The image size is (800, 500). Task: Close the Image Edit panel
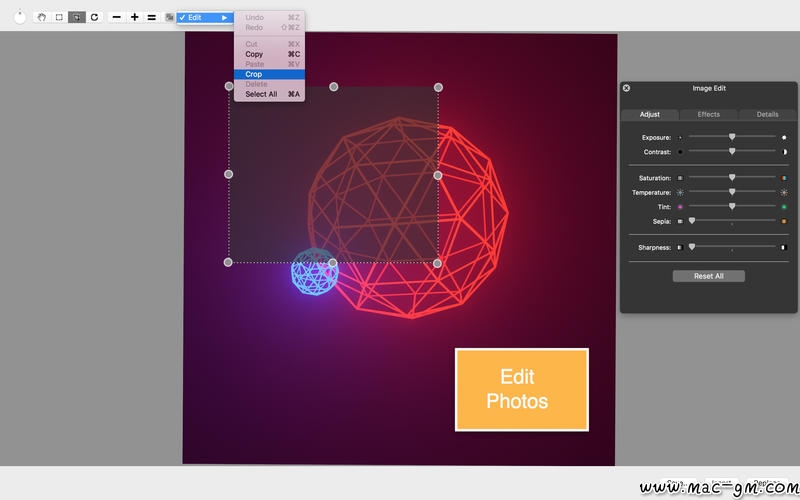[x=626, y=88]
